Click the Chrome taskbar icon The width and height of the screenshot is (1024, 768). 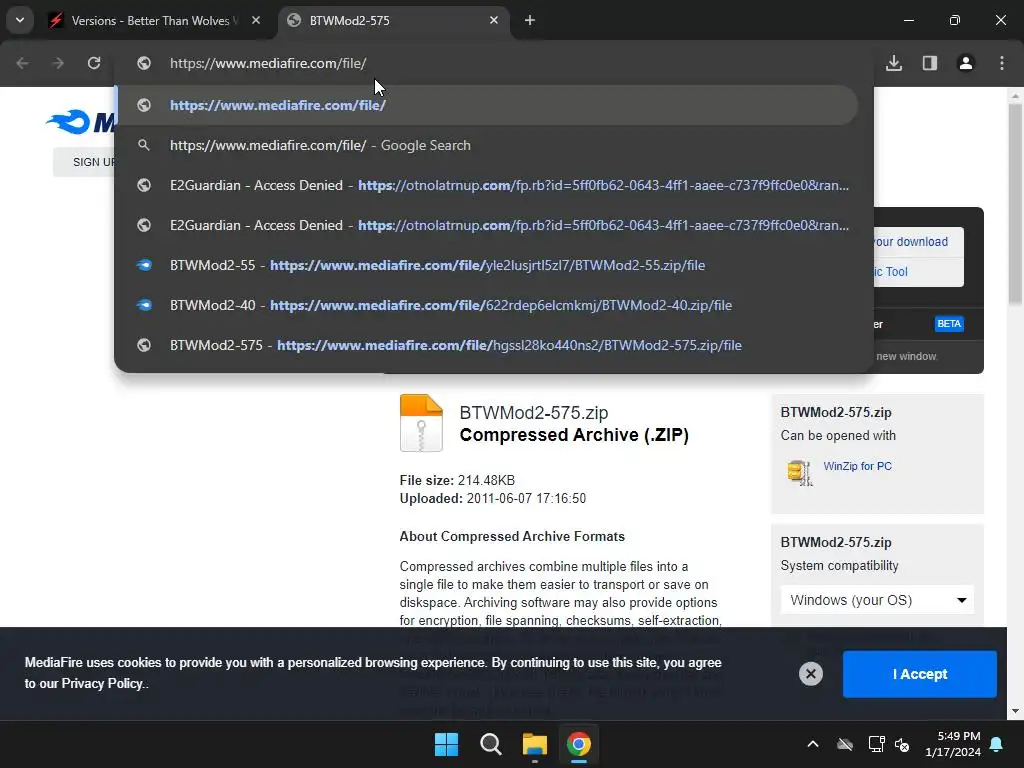tap(579, 744)
